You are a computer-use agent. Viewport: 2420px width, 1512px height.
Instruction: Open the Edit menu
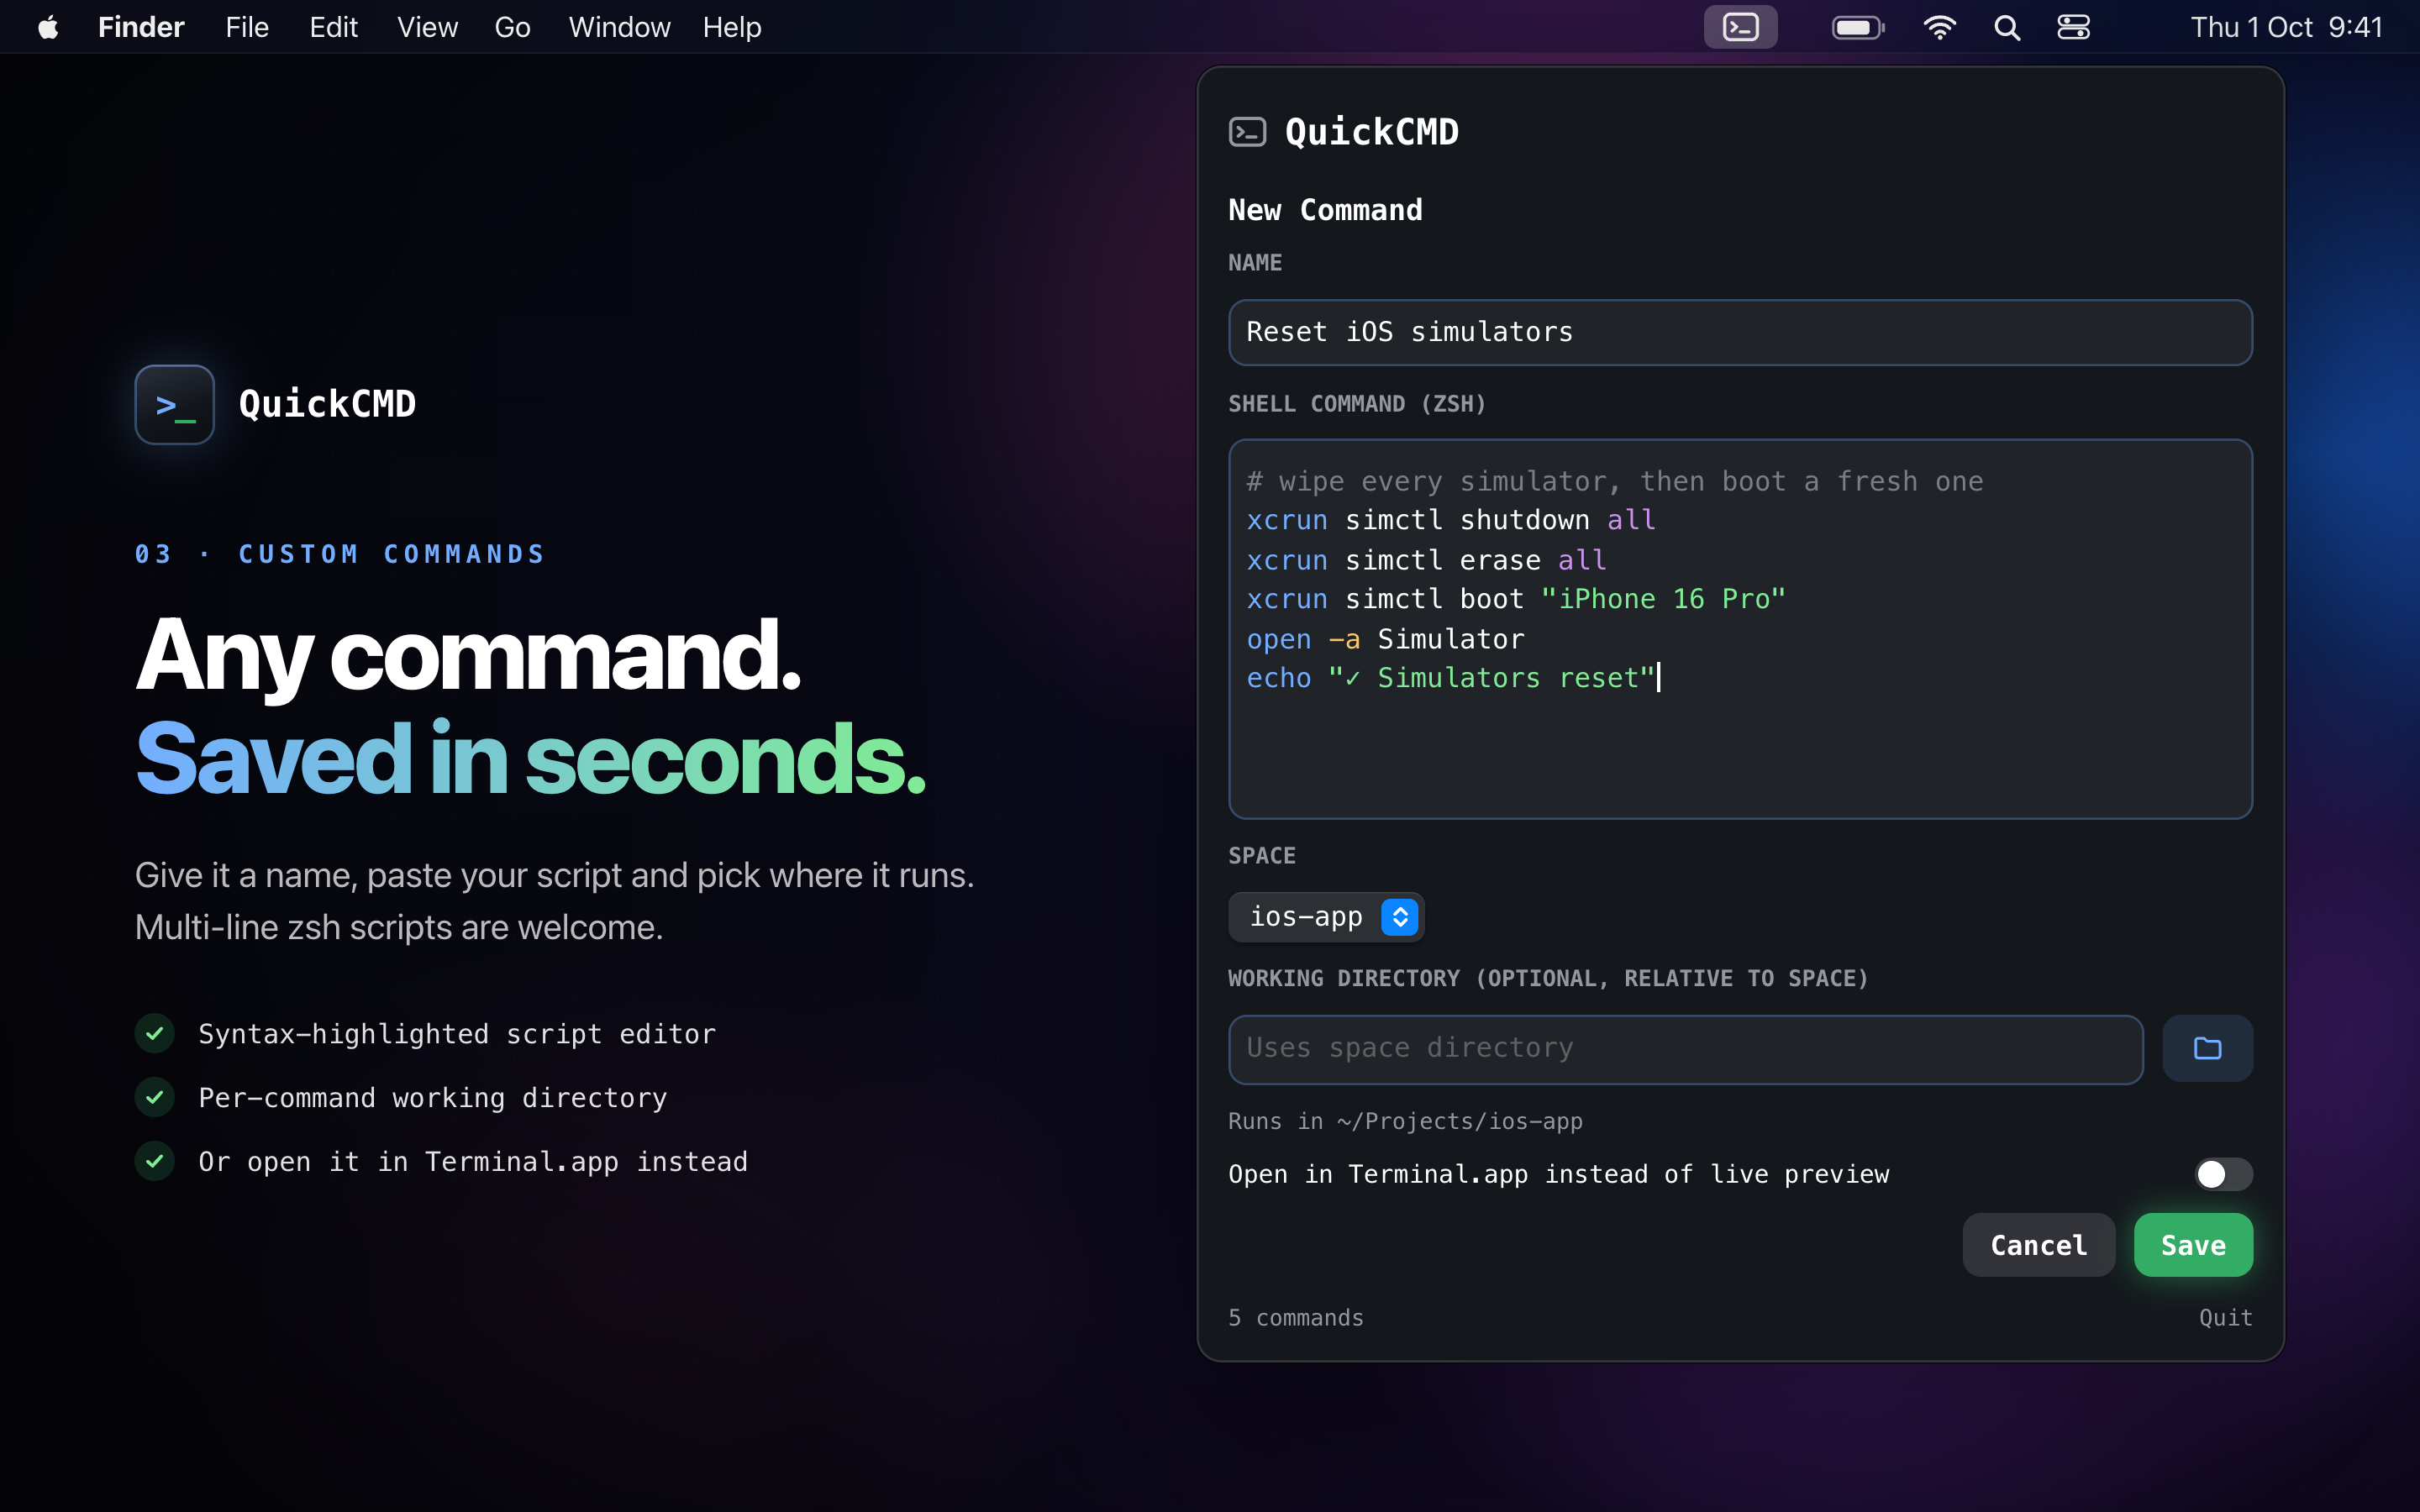point(333,27)
